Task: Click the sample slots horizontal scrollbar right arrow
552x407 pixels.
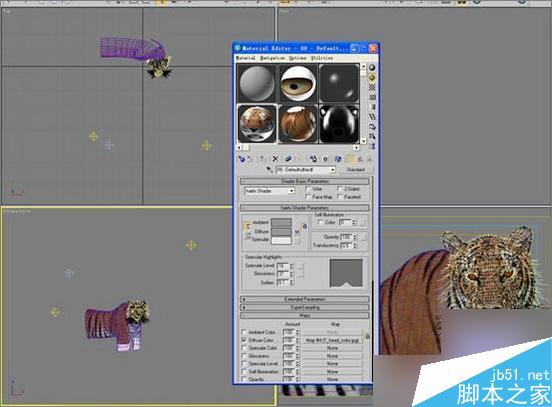Action: [356, 148]
